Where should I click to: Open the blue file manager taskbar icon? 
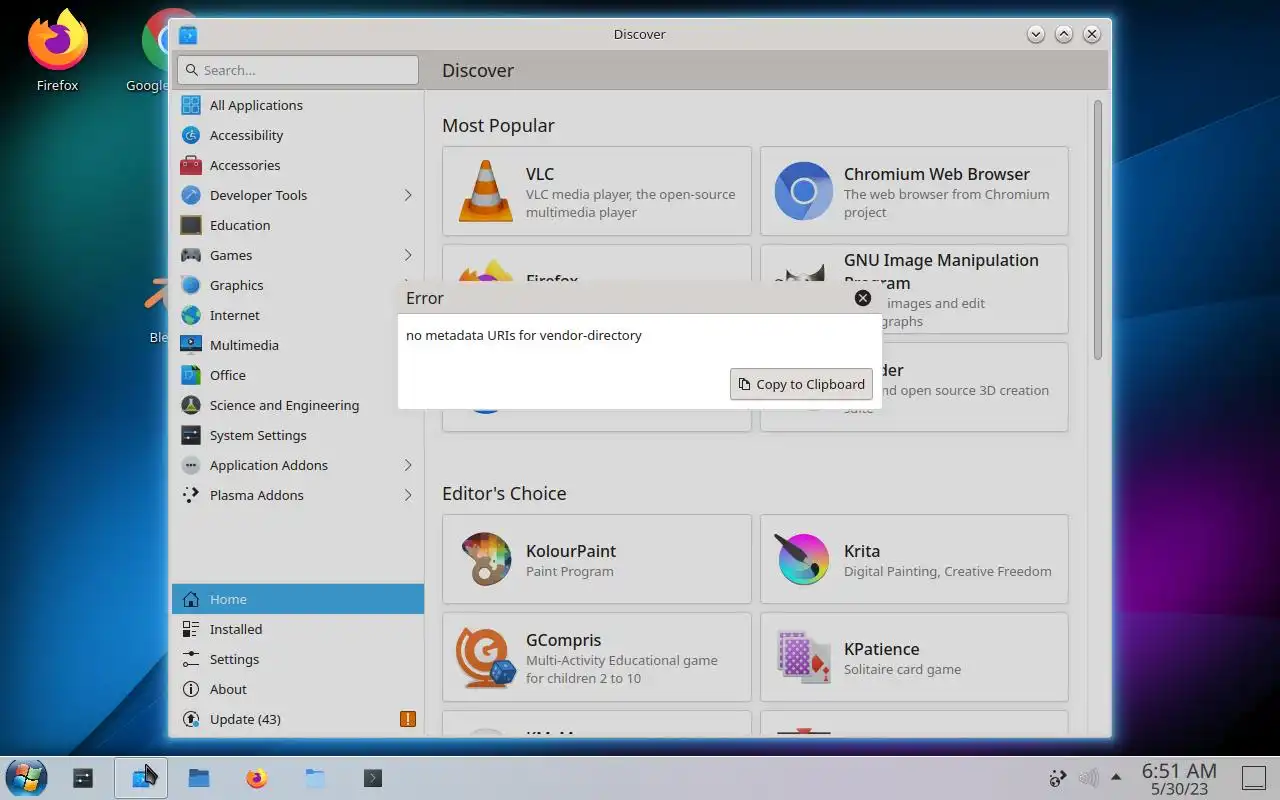(199, 777)
